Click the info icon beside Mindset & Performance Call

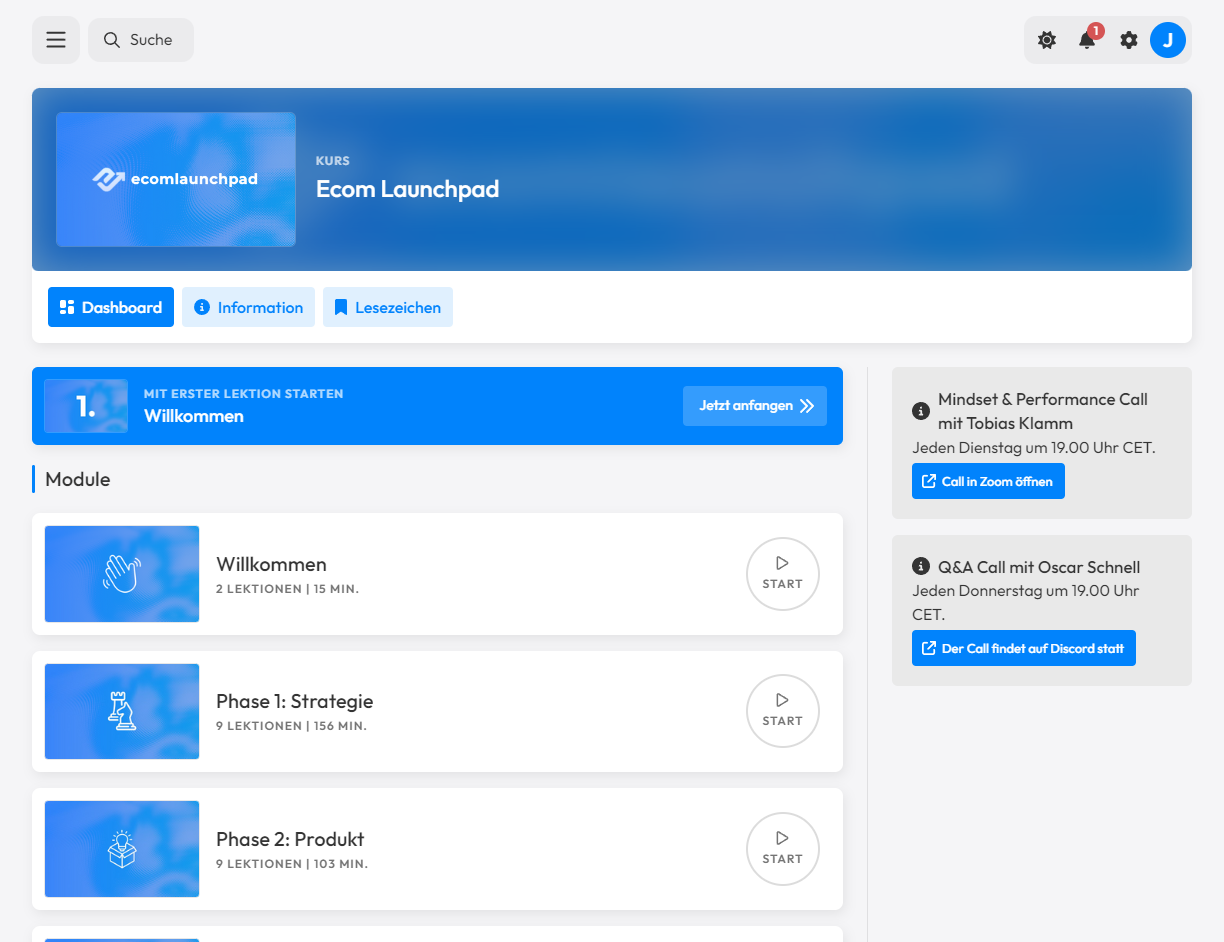919,410
